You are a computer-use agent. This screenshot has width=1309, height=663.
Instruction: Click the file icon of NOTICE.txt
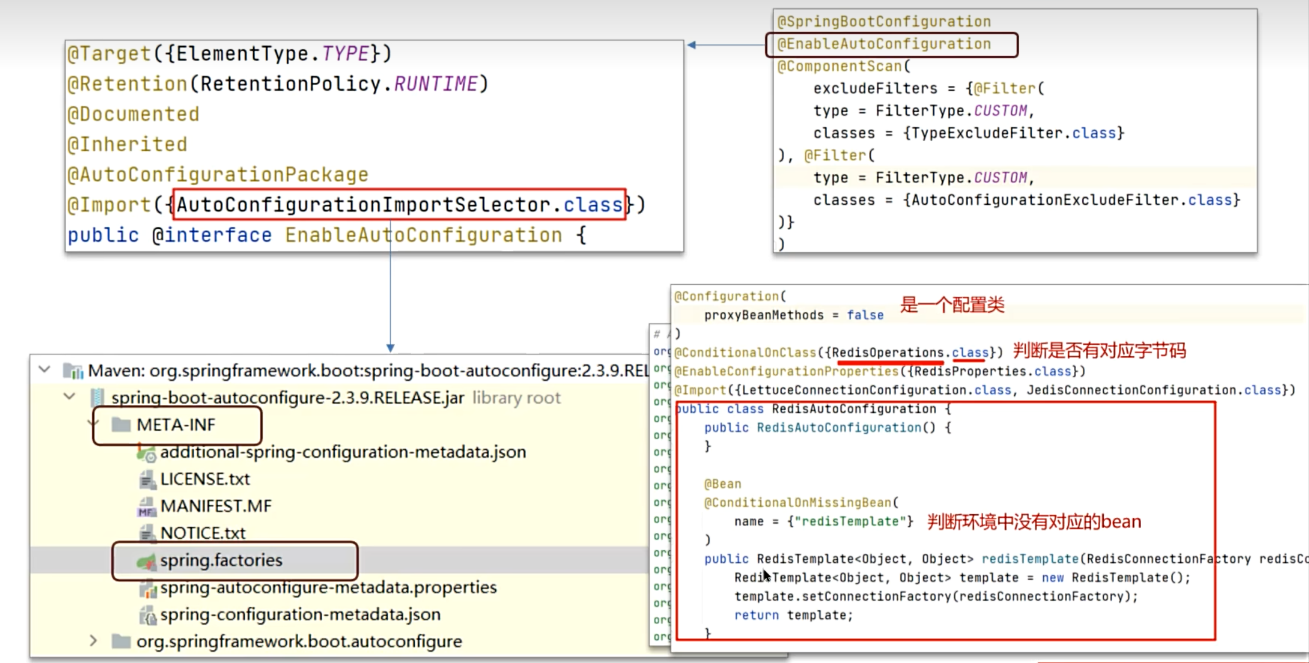coord(146,533)
